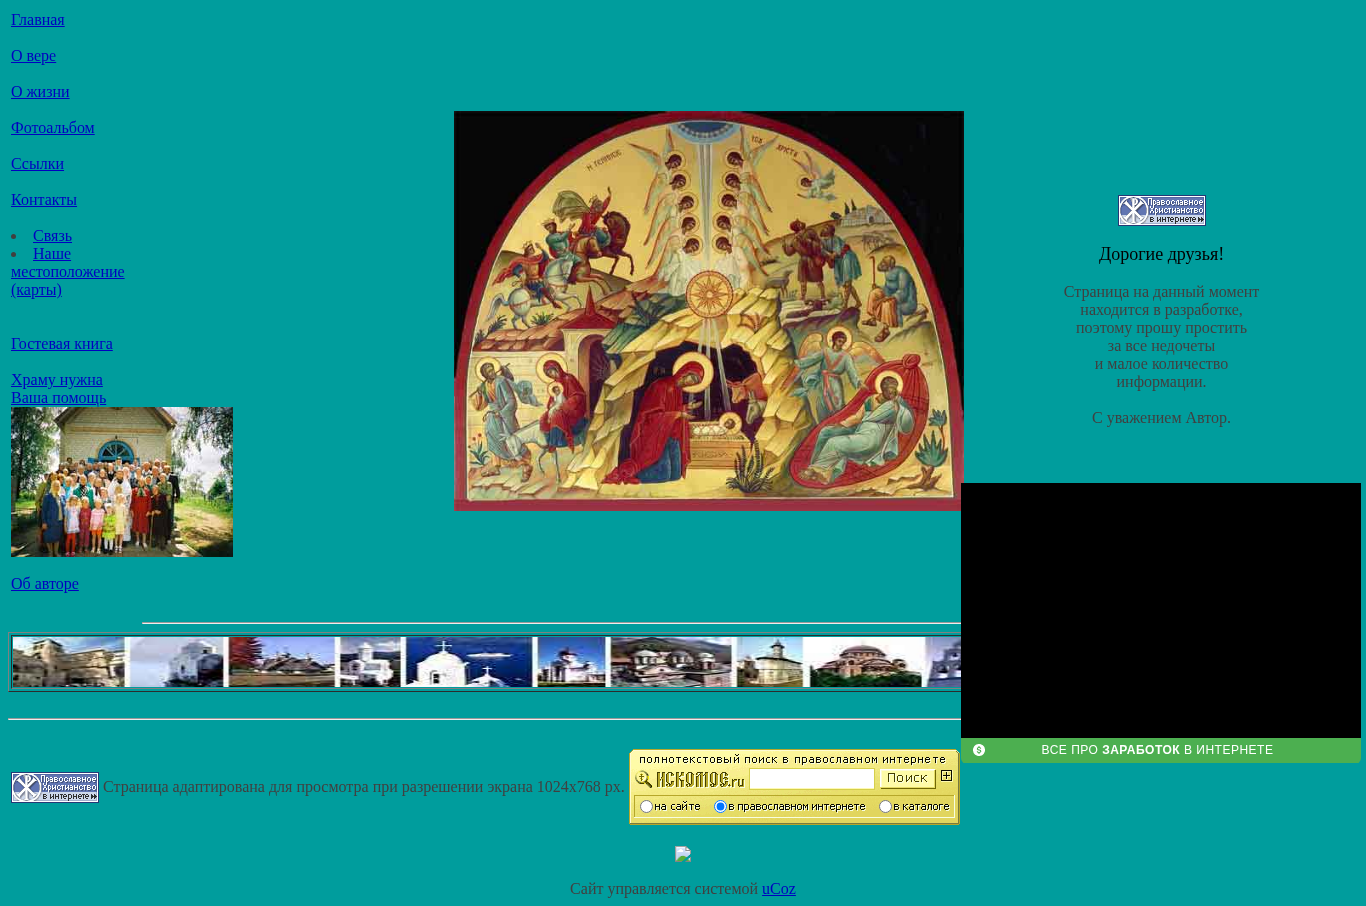Open the Контакты menu item
Screen dimensions: 1366x906
tap(44, 200)
